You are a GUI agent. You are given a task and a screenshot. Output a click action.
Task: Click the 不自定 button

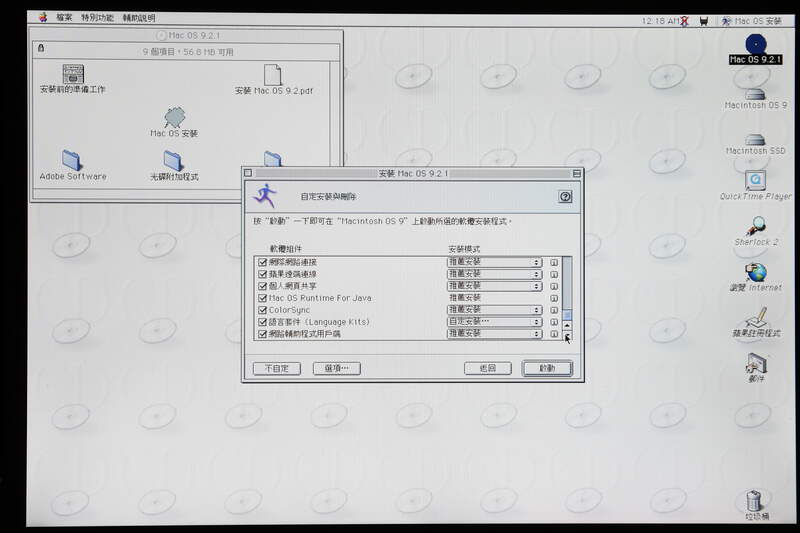coord(277,368)
